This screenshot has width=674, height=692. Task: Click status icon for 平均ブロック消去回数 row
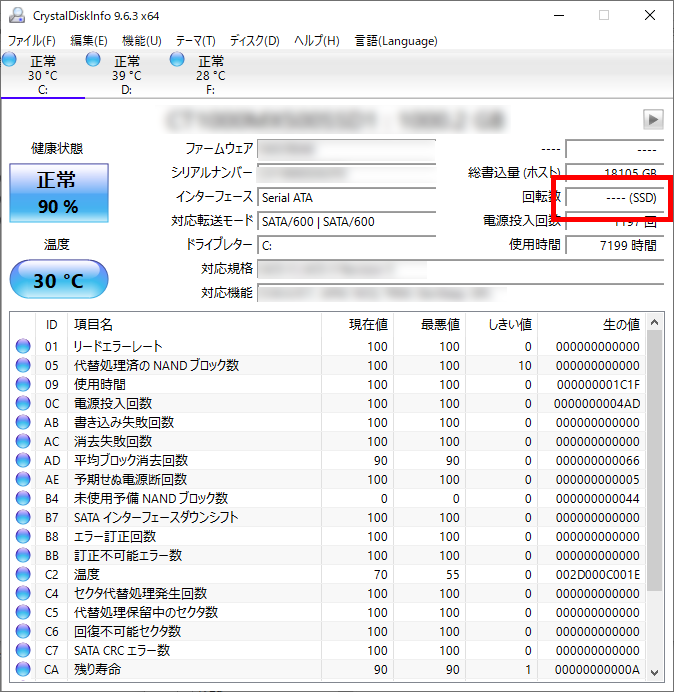(x=23, y=460)
